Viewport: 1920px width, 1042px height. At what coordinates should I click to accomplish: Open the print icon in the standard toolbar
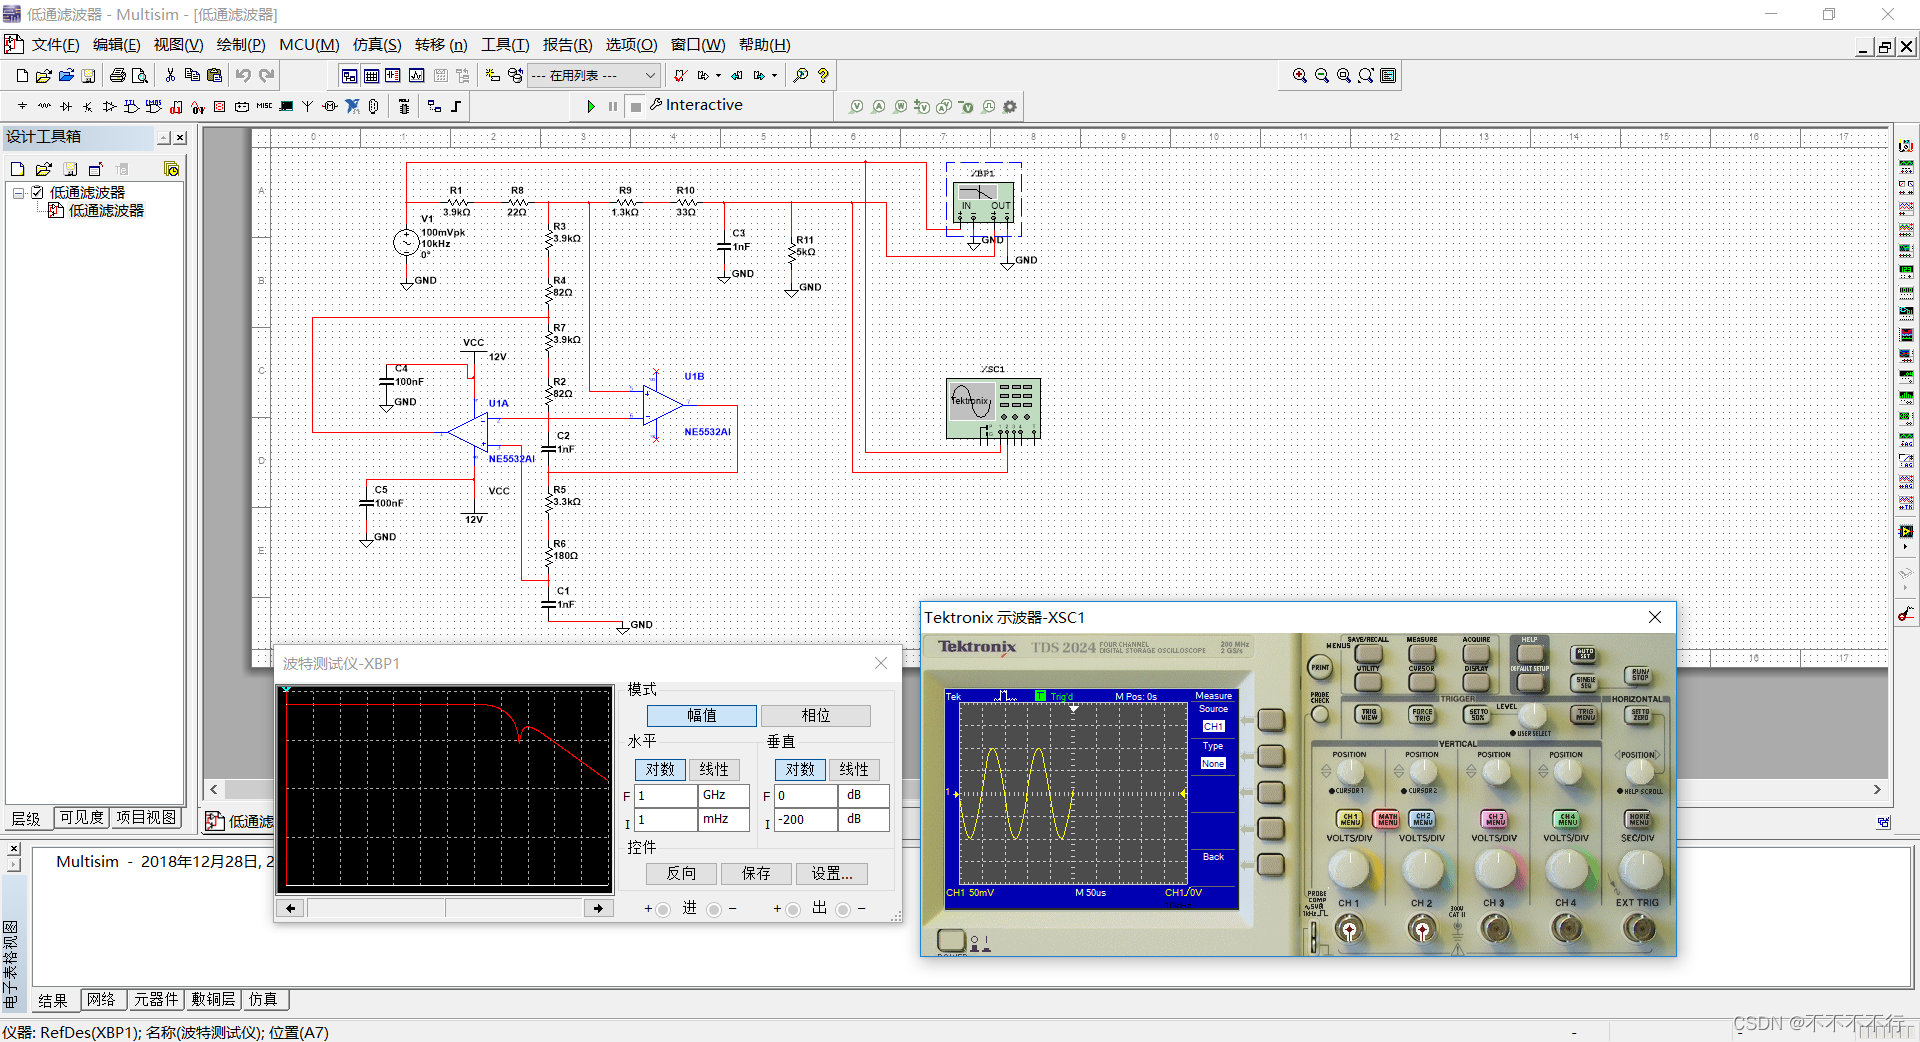point(118,75)
